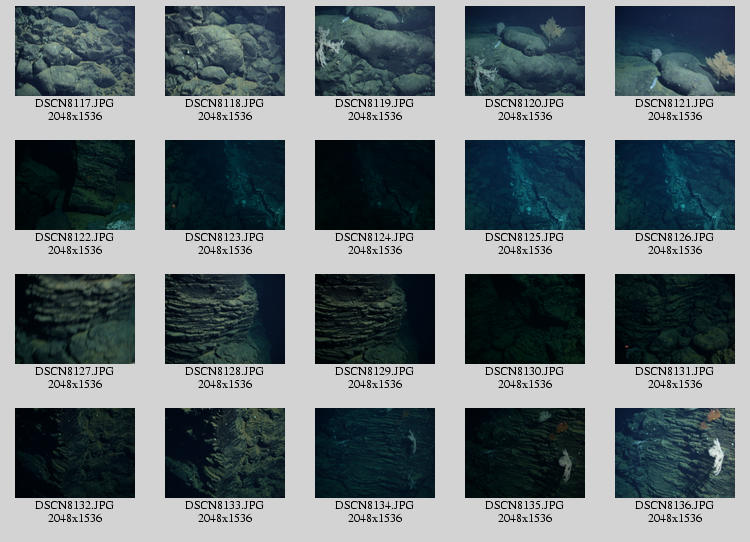Click the DSCN8126.JPG picture
750x542 pixels.
(x=675, y=185)
